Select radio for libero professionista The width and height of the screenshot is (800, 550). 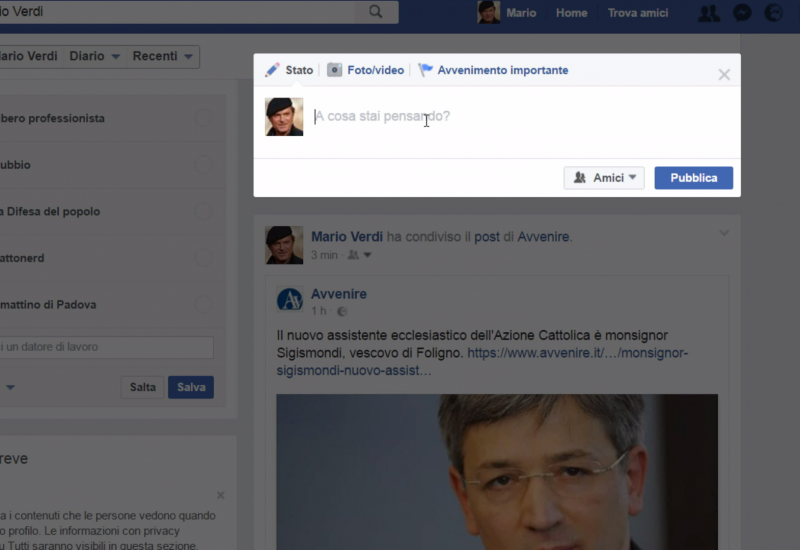204,118
